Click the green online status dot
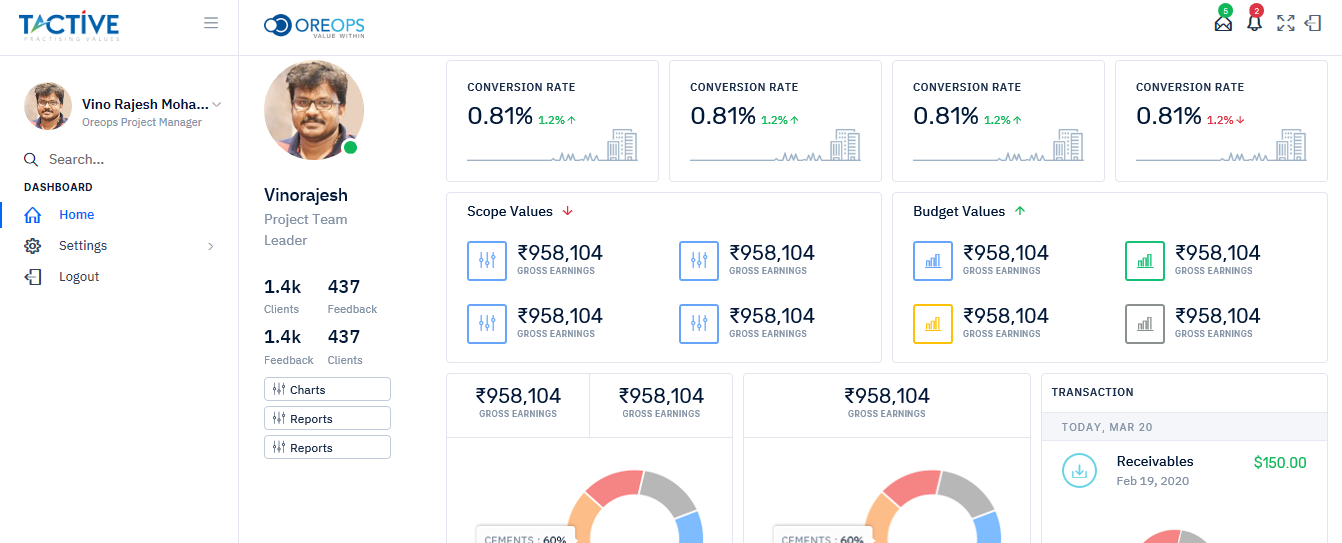Image resolution: width=1342 pixels, height=543 pixels. 350,148
